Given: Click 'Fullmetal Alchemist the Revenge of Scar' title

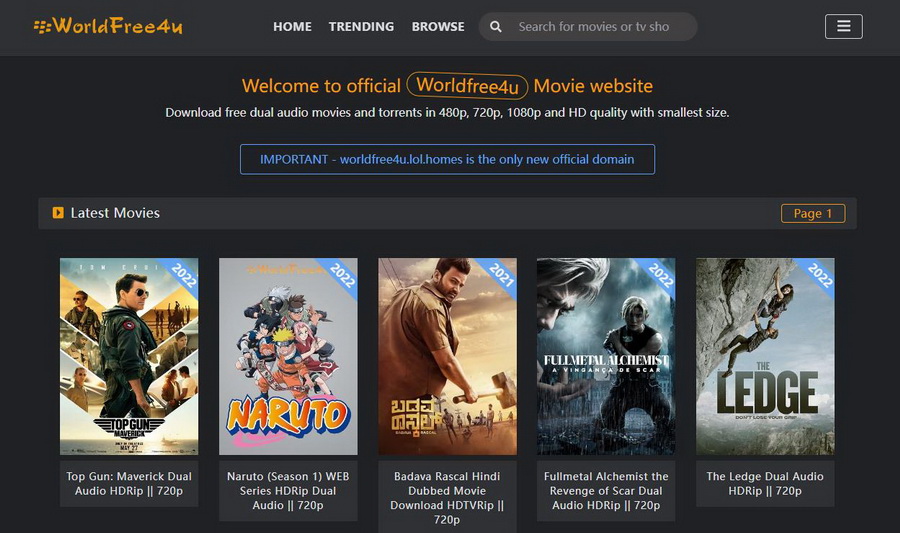Looking at the screenshot, I should [x=606, y=491].
